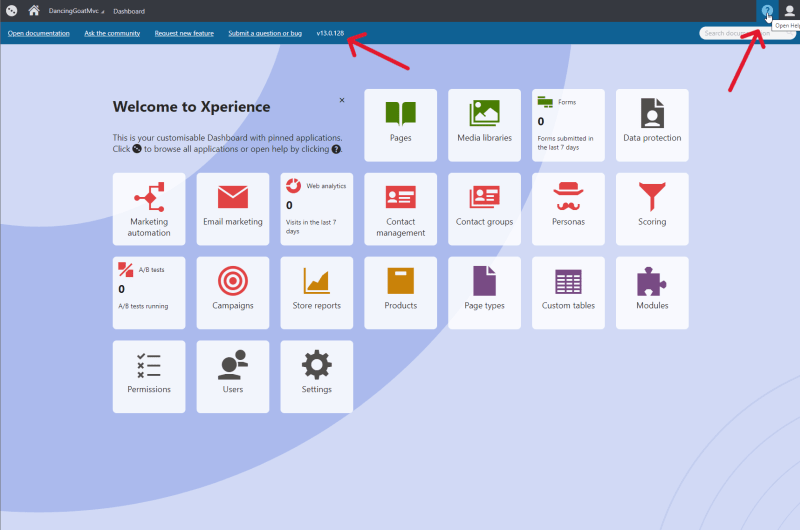
Task: Open the Contact management application
Action: point(401,209)
